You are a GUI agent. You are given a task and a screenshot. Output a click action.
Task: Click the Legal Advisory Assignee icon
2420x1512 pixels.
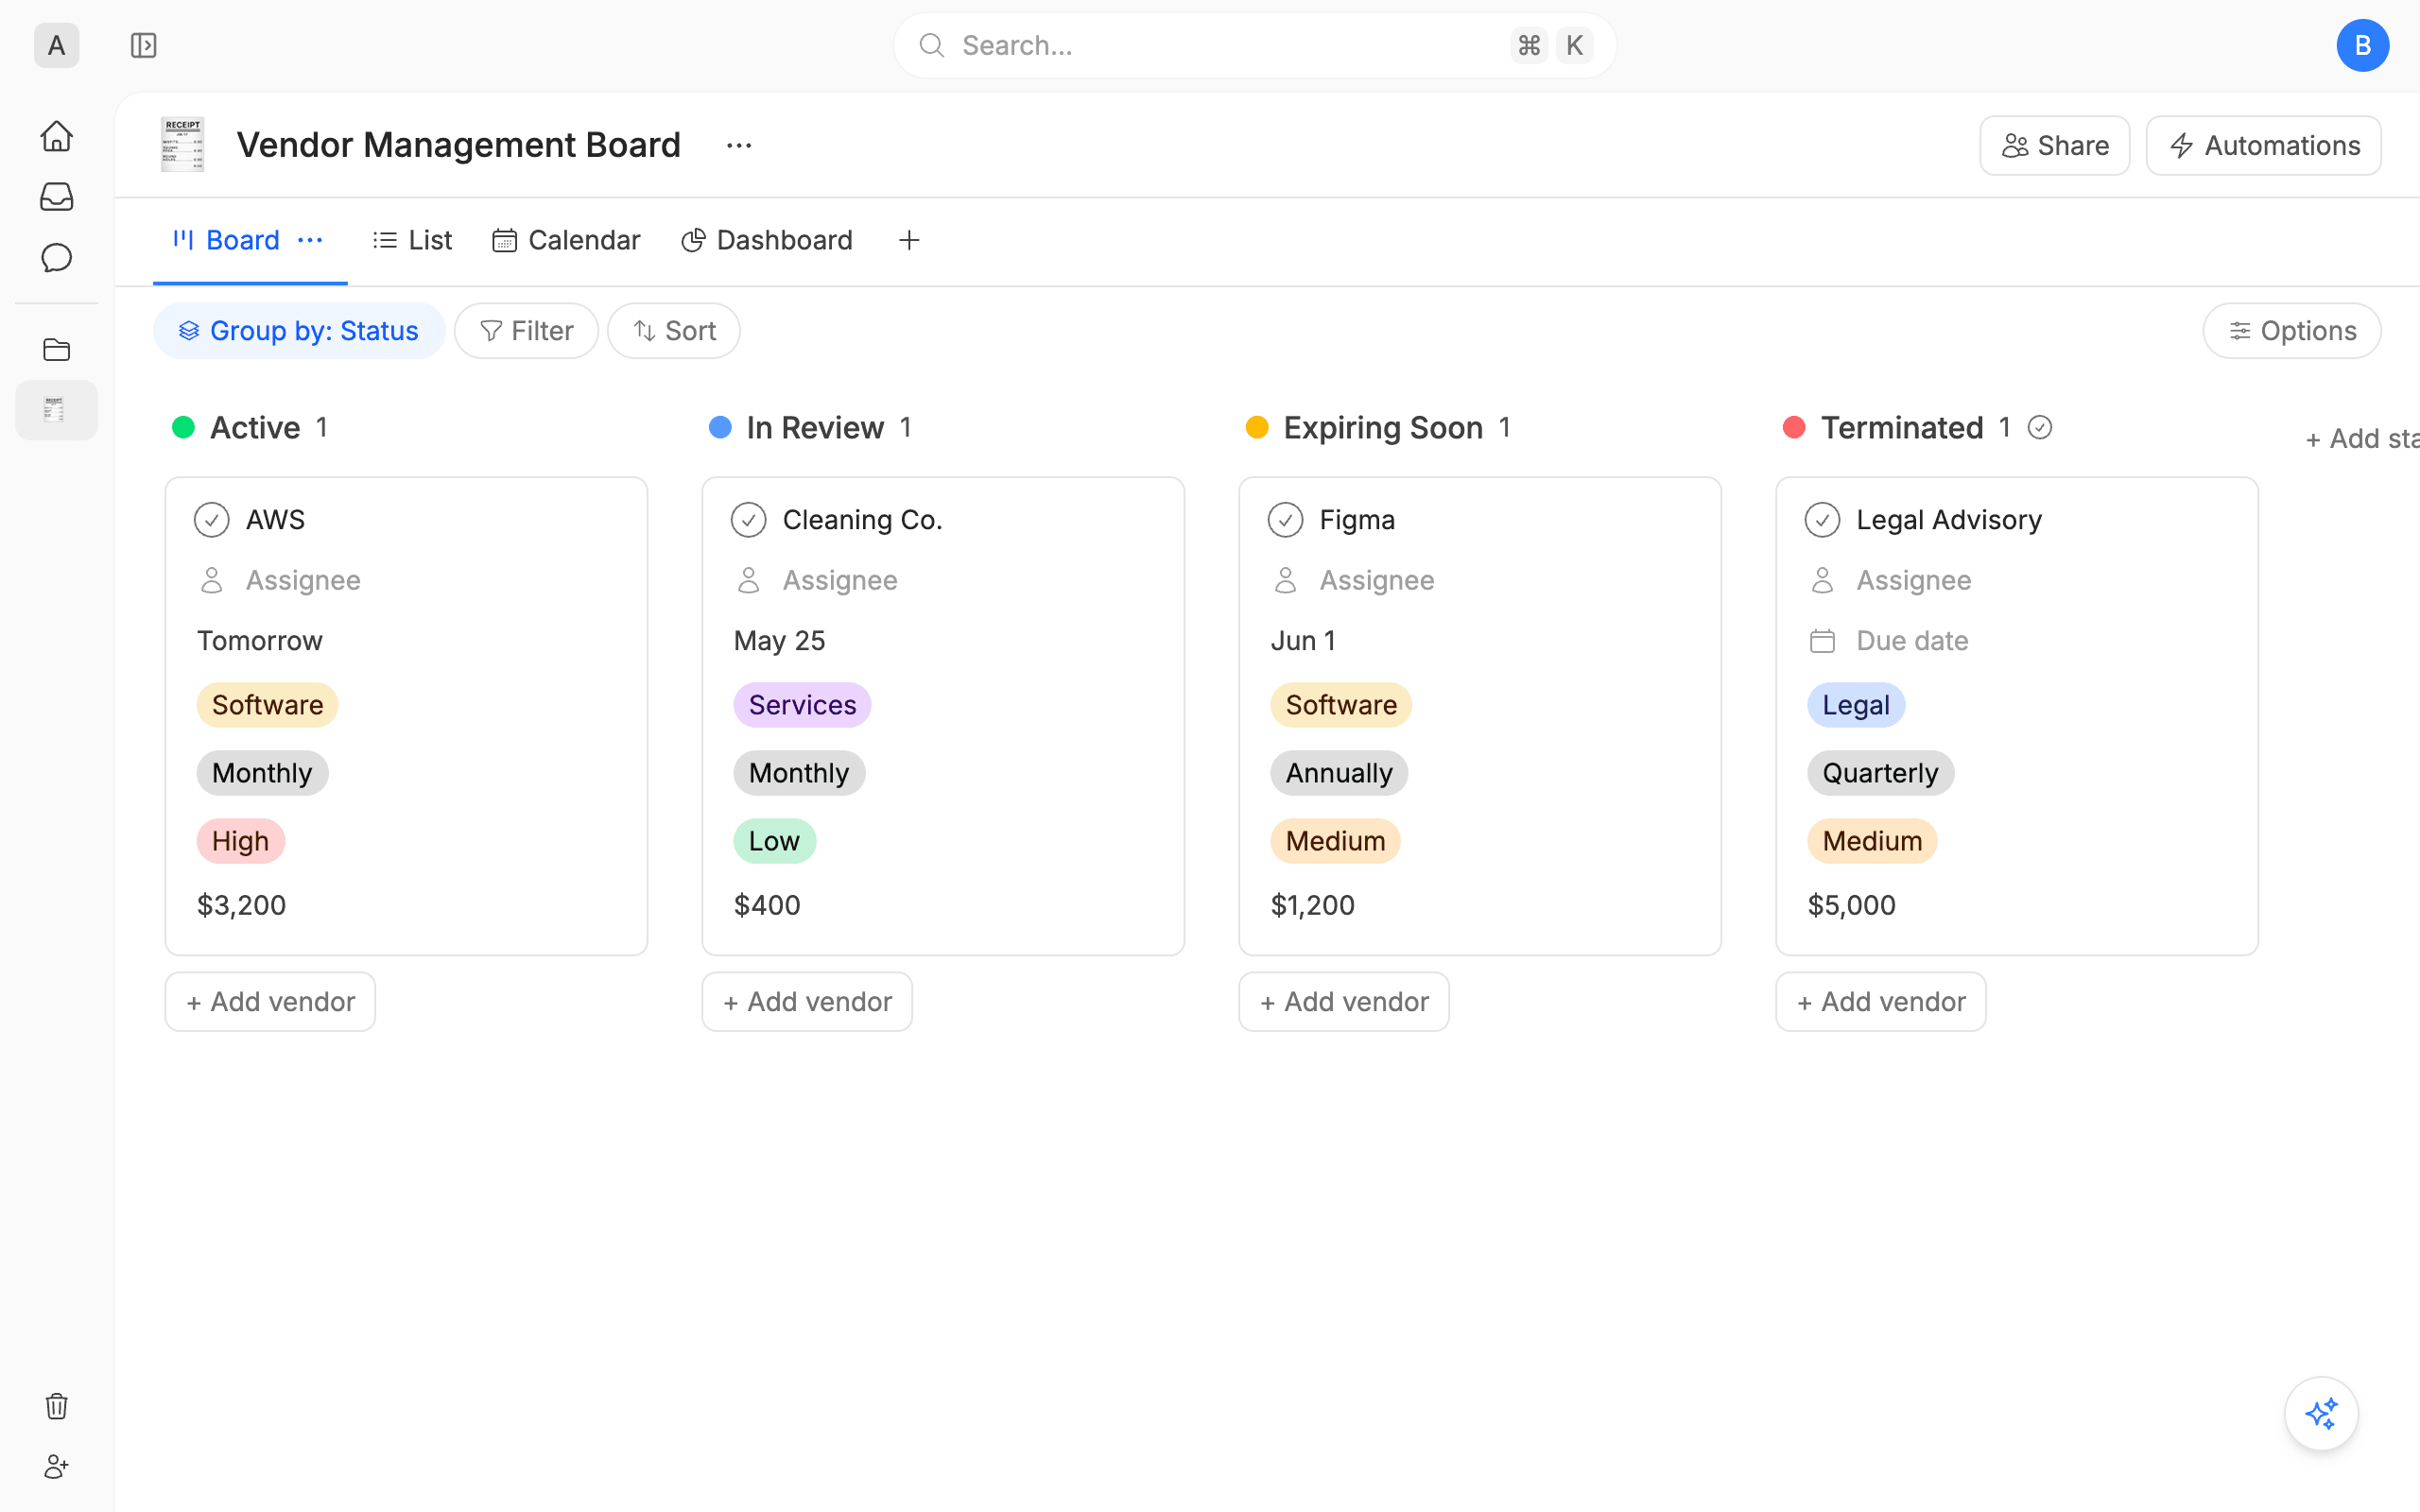click(1823, 580)
